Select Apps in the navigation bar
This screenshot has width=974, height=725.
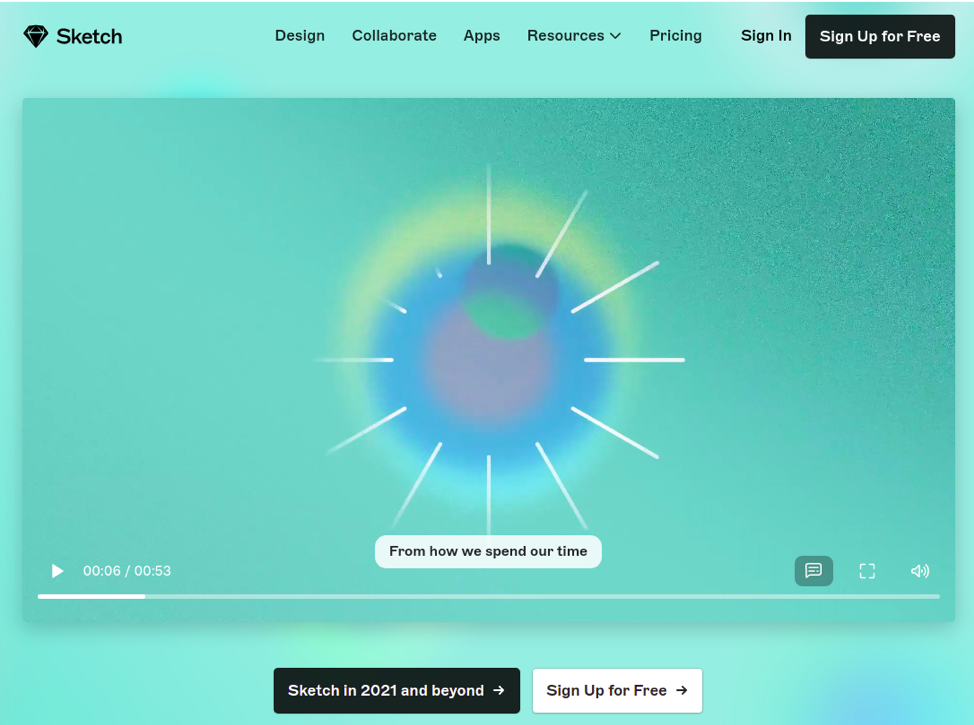(481, 36)
